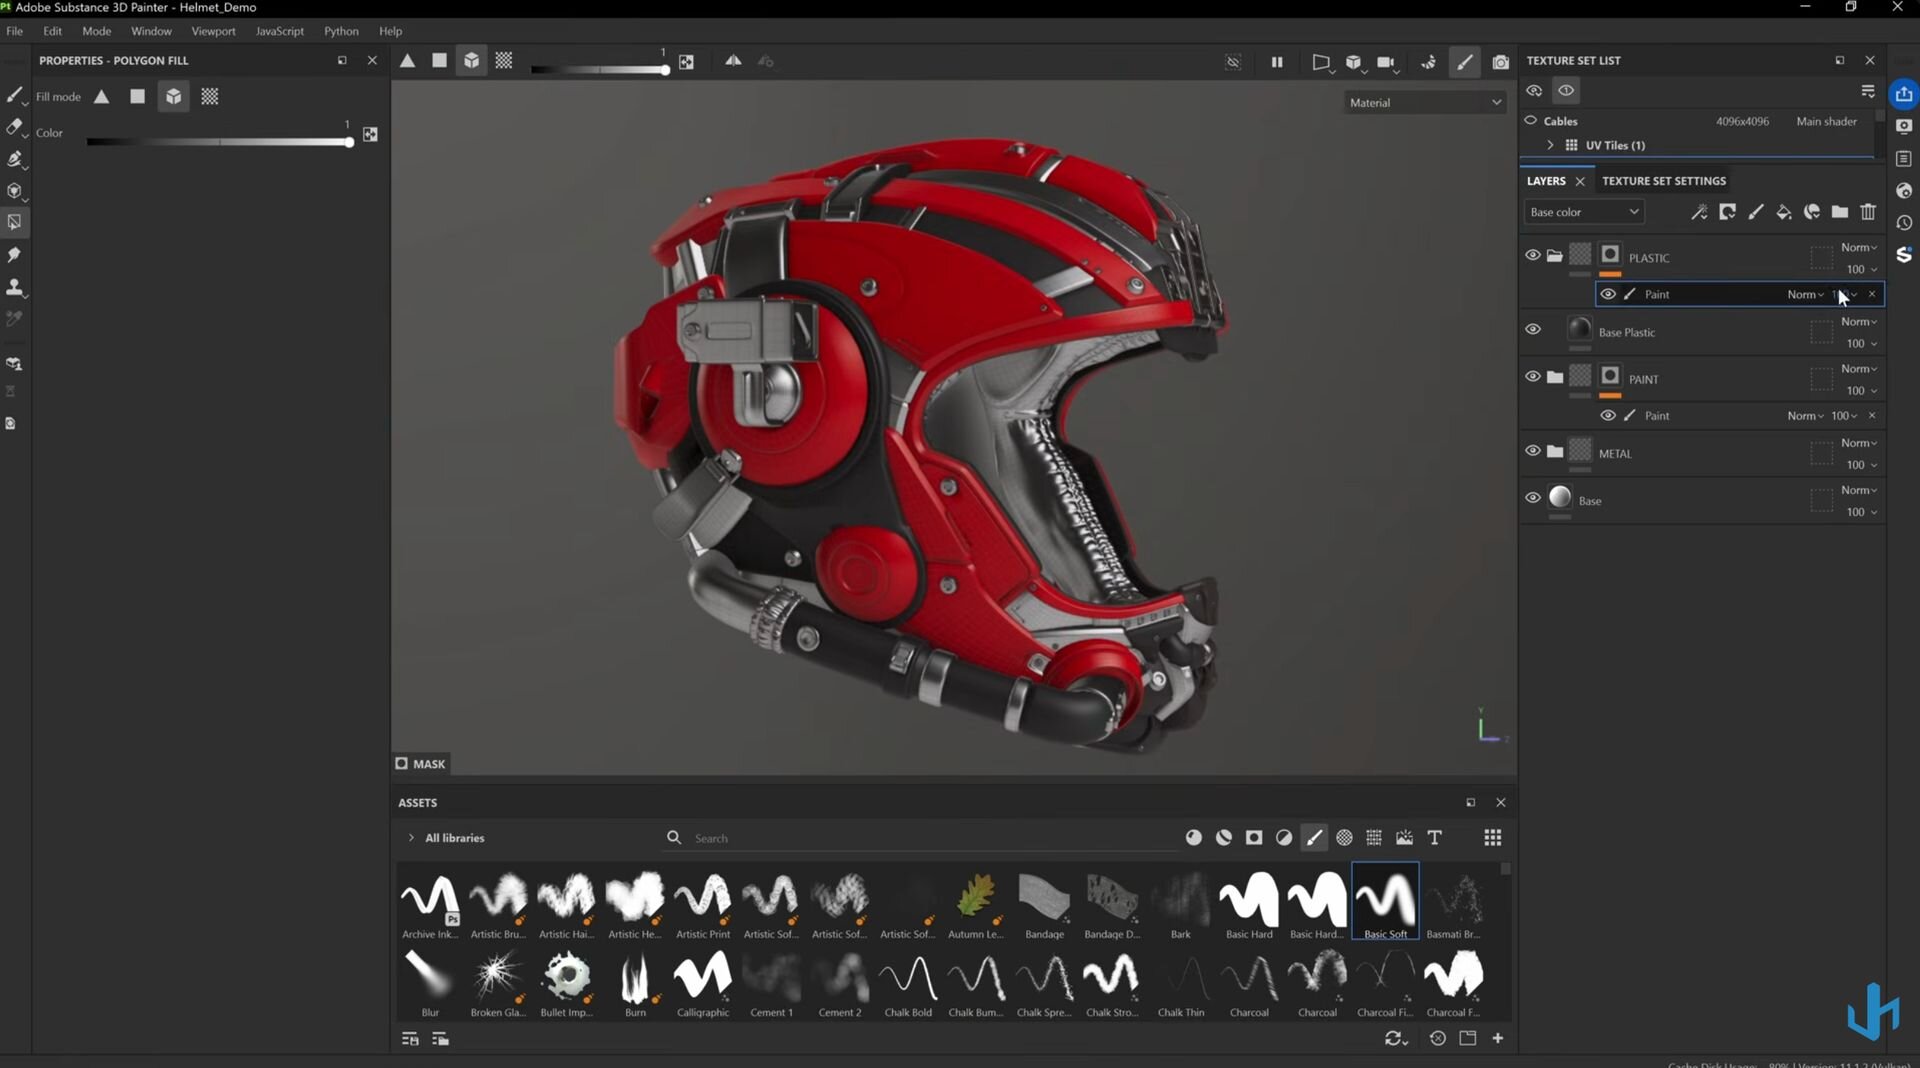Image resolution: width=1920 pixels, height=1068 pixels.
Task: Expand the UV Tiles (1) entry
Action: coord(1550,145)
